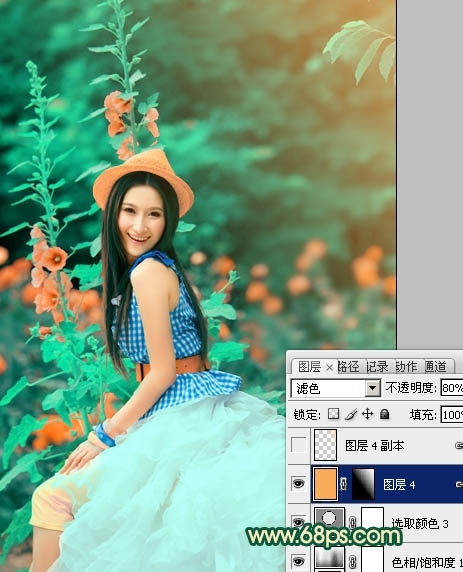Viewport: 463px width, 572px height.
Task: Click link indicator on 图层 4 副本 row
Action: pos(459,445)
